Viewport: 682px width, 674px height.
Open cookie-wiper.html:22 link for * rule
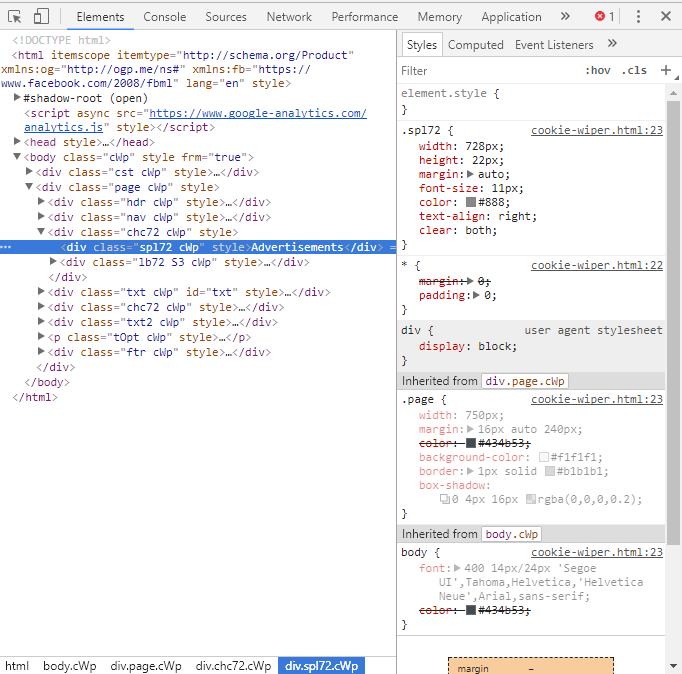point(597,265)
